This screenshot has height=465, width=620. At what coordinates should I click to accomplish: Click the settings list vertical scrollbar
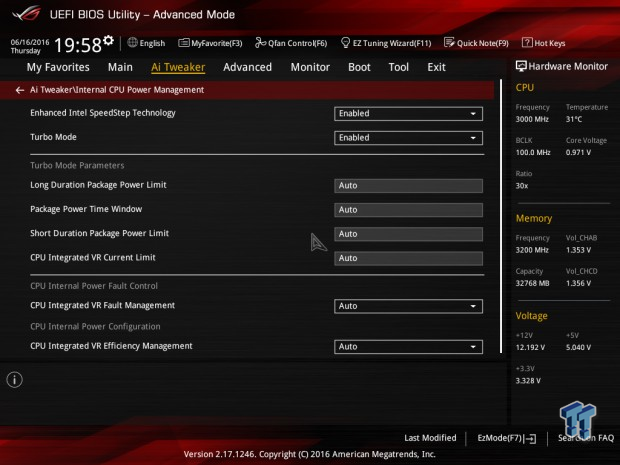click(501, 216)
